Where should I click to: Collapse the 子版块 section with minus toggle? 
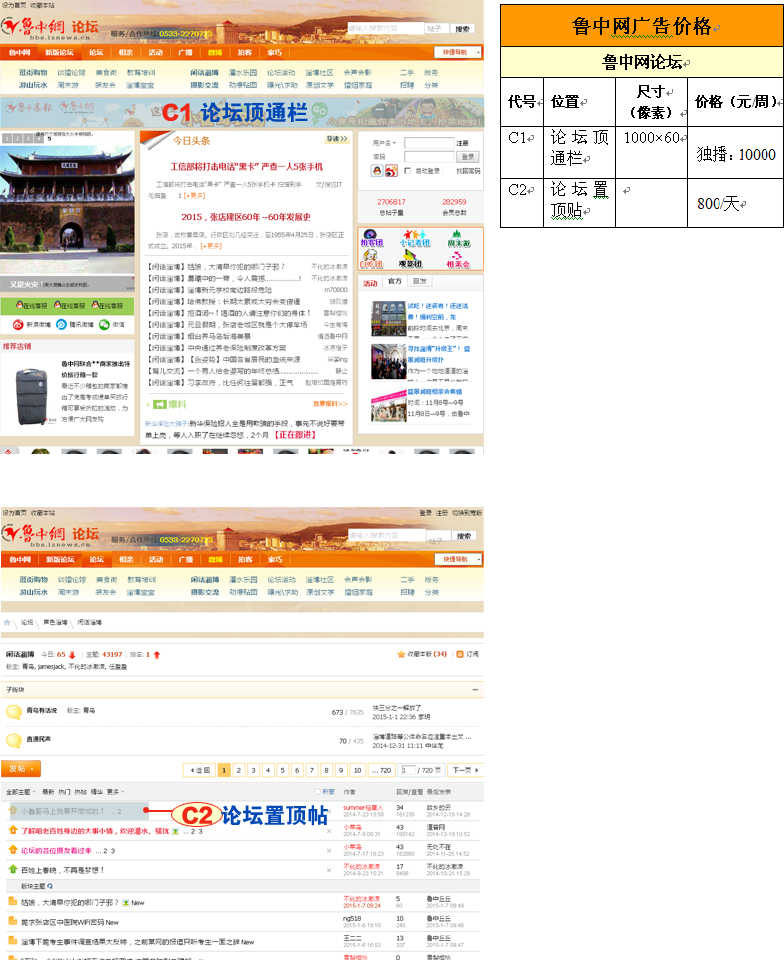[x=476, y=689]
